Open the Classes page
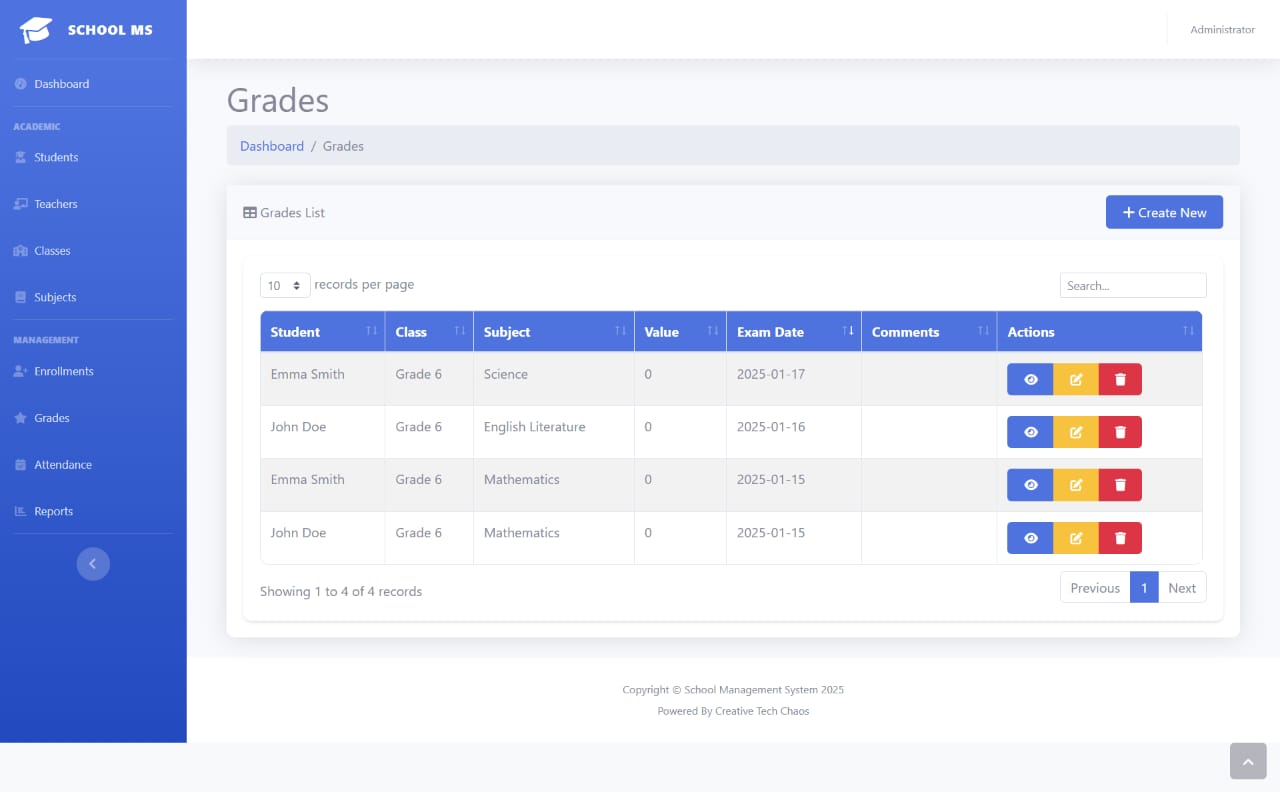The height and width of the screenshot is (792, 1280). point(93,251)
